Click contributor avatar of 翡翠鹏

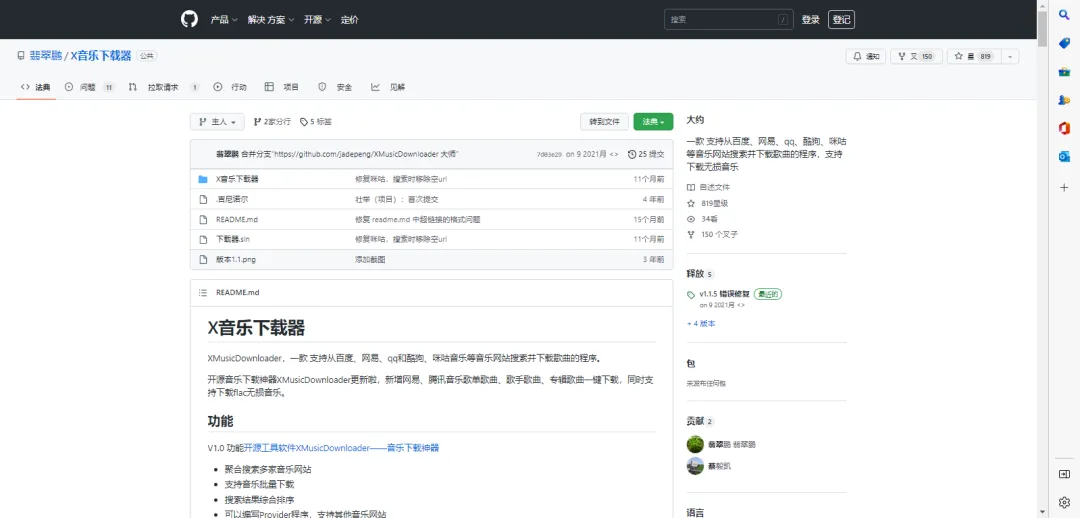coord(696,444)
